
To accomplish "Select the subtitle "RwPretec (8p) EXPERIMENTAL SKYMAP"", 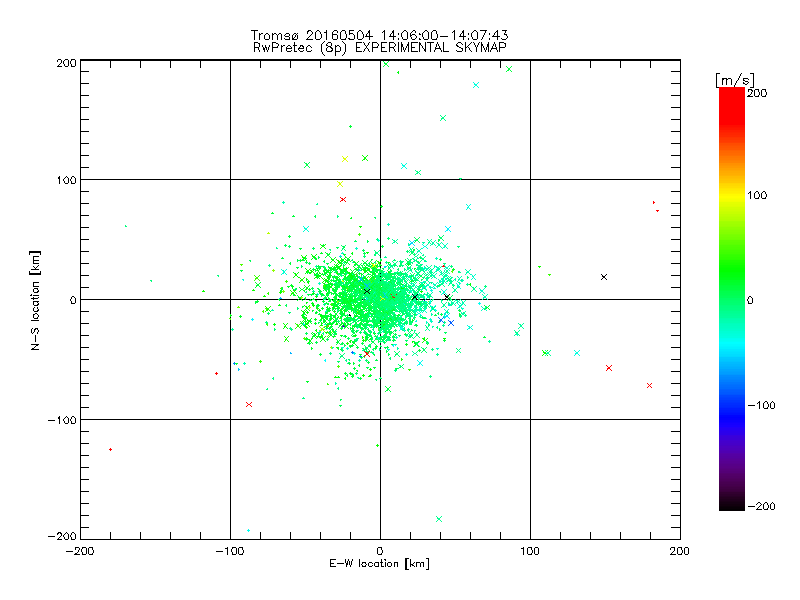I will (x=379, y=48).
